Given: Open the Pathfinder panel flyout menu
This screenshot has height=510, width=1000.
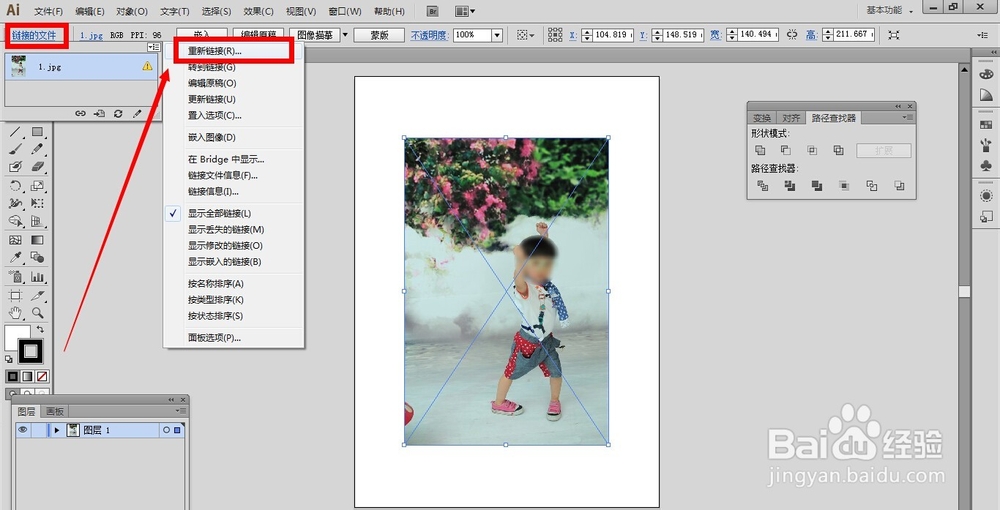Looking at the screenshot, I should click(908, 117).
